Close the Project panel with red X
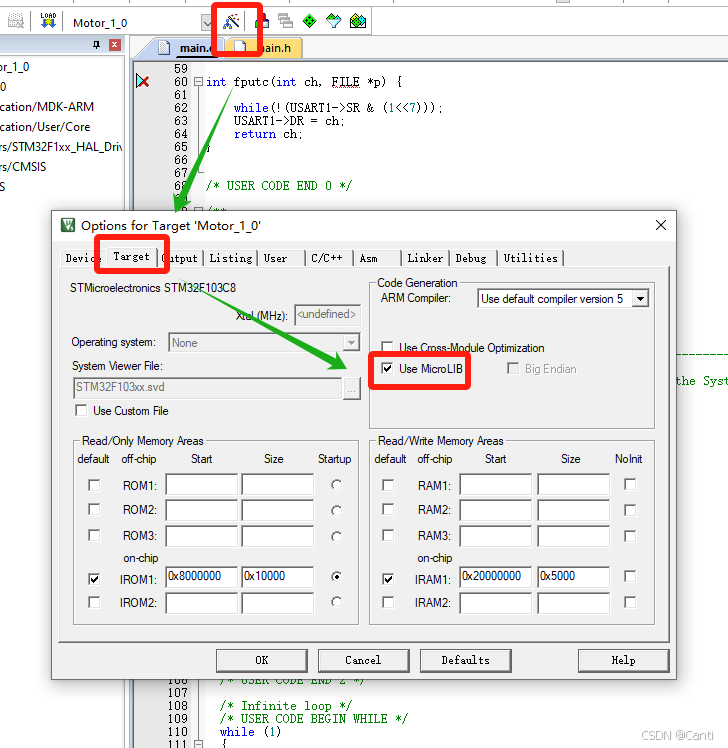This screenshot has width=728, height=748. 114,45
